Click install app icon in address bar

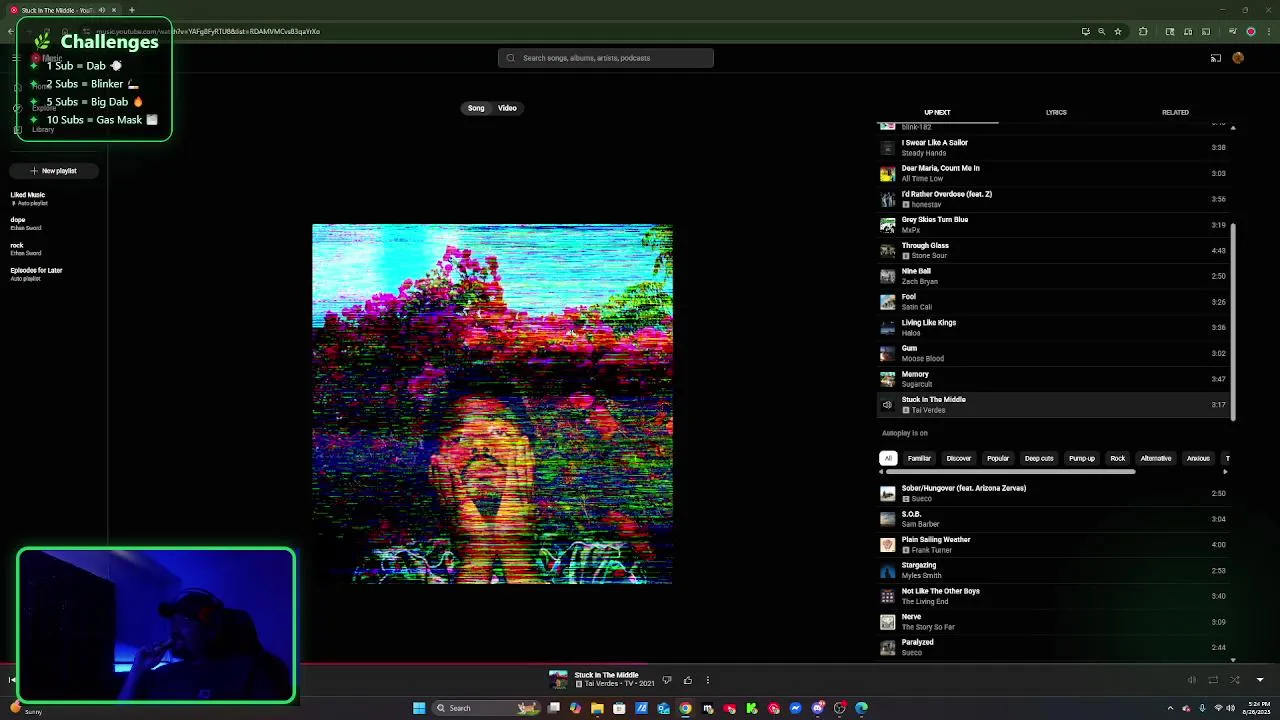pyautogui.click(x=1085, y=31)
